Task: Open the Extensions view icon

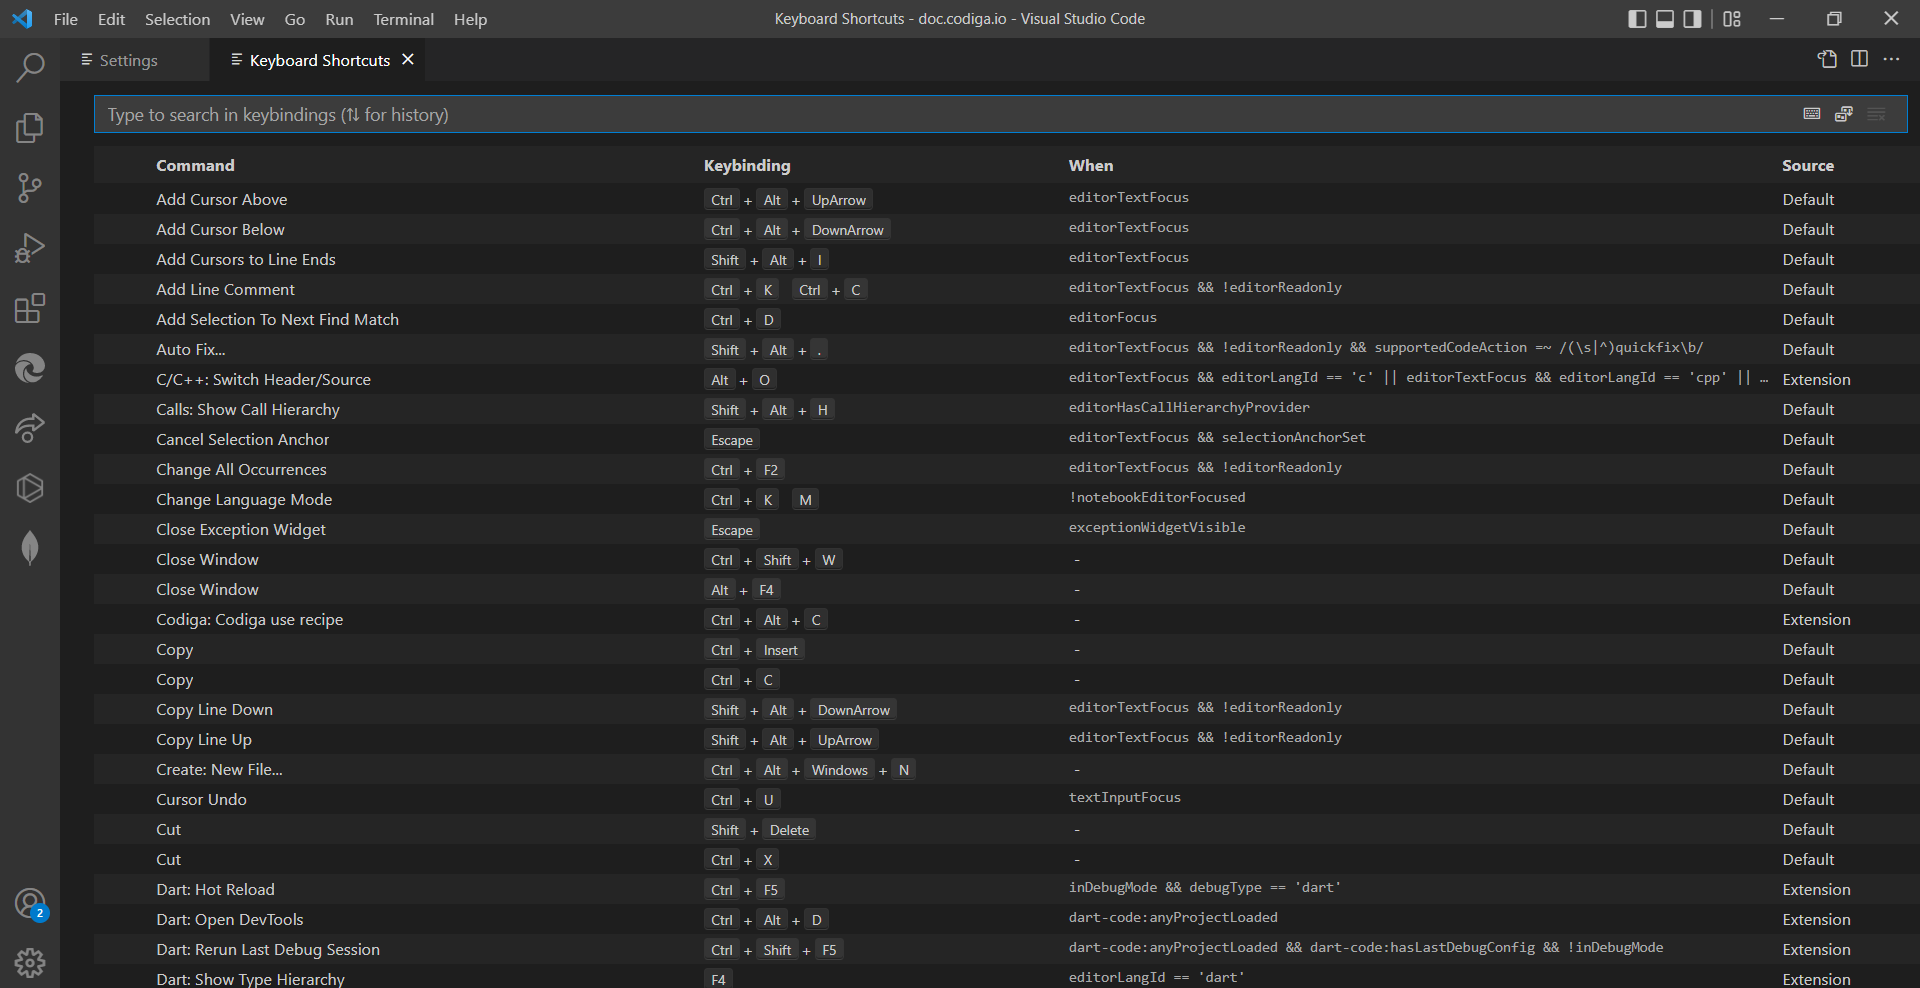Action: pos(30,308)
